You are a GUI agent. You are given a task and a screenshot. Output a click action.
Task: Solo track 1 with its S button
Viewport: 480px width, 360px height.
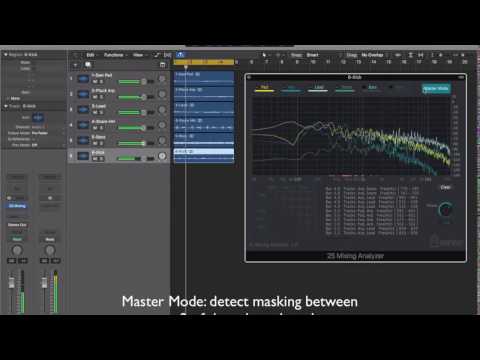coord(101,82)
